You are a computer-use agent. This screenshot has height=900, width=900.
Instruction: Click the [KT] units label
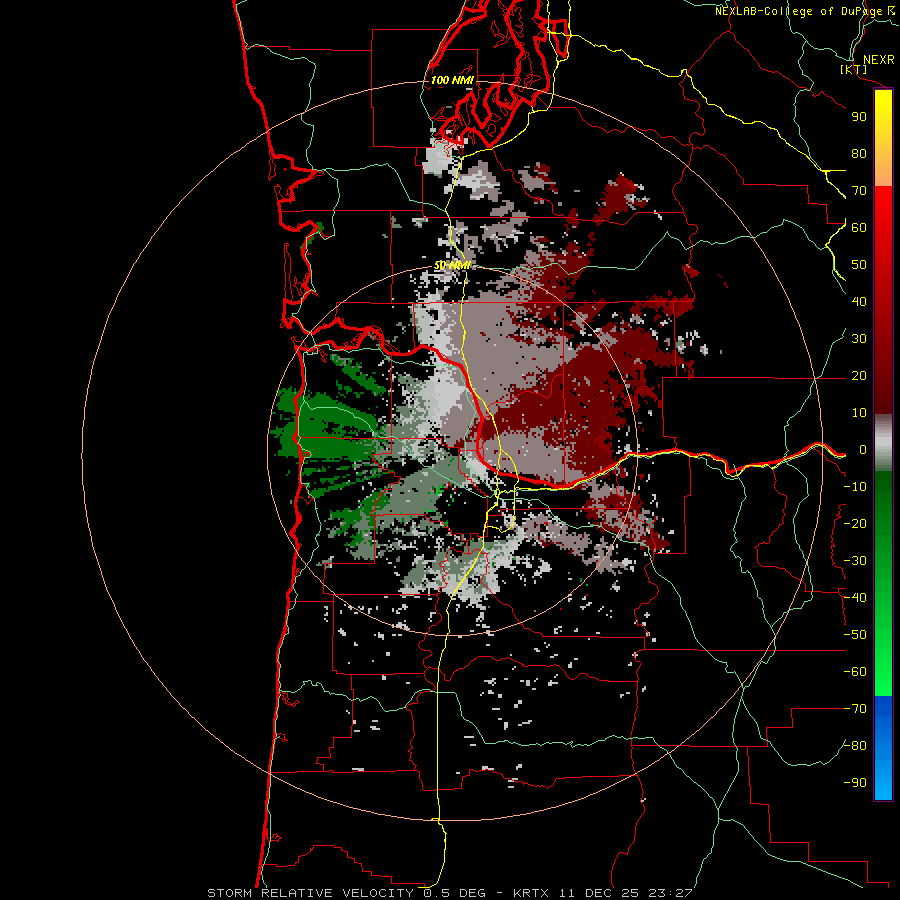[x=854, y=69]
